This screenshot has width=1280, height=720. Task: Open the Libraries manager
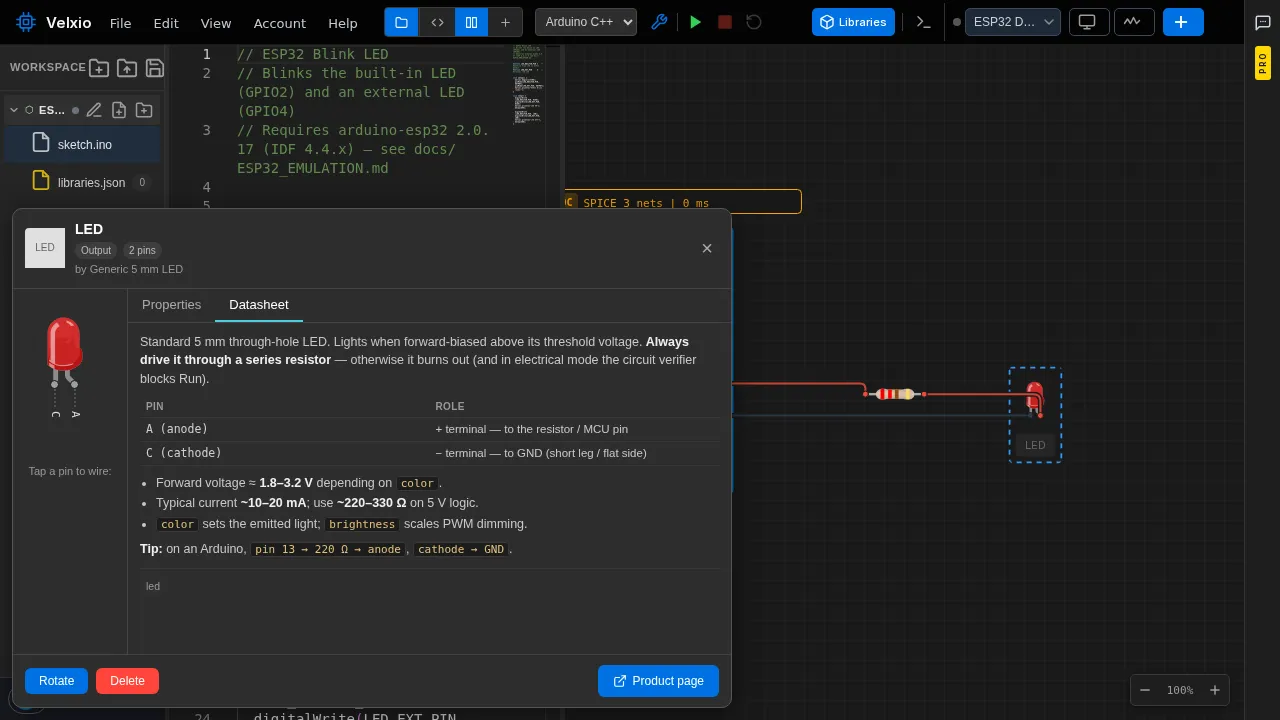click(853, 22)
